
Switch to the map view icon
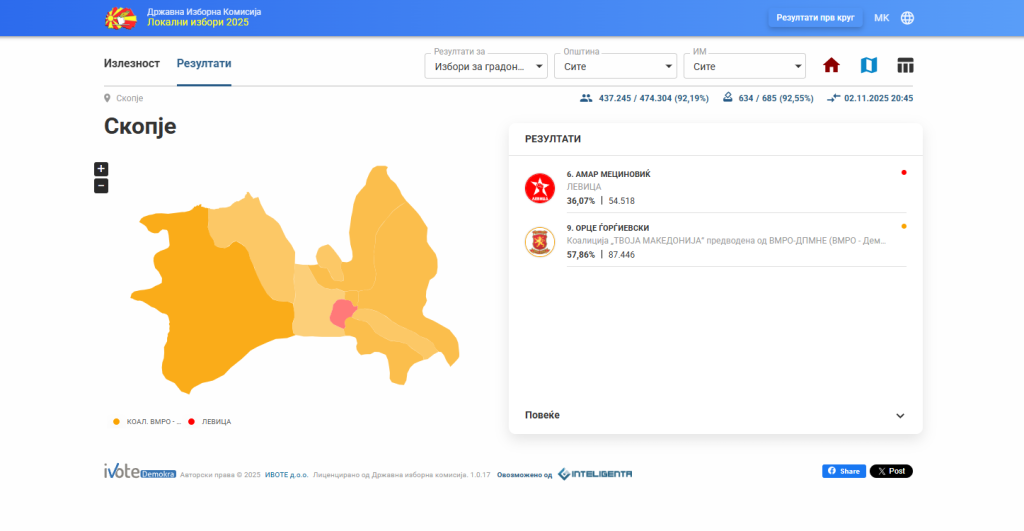click(x=869, y=66)
